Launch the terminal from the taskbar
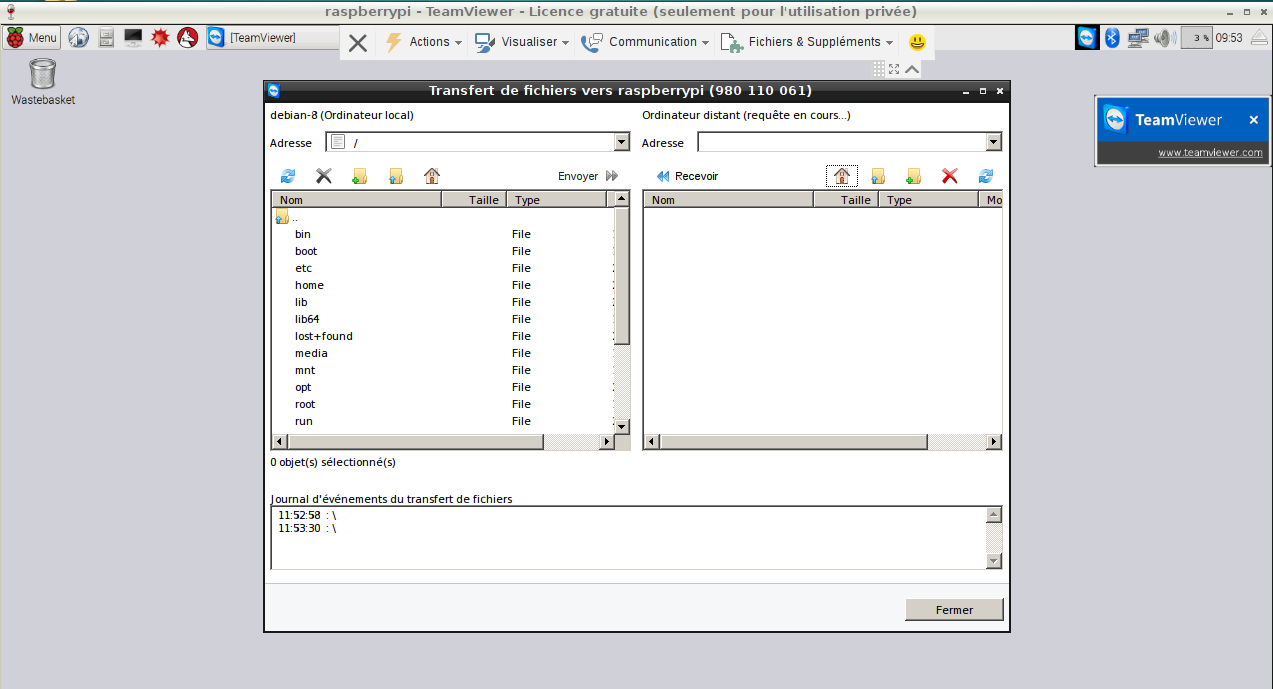The width and height of the screenshot is (1273, 689). coord(133,38)
